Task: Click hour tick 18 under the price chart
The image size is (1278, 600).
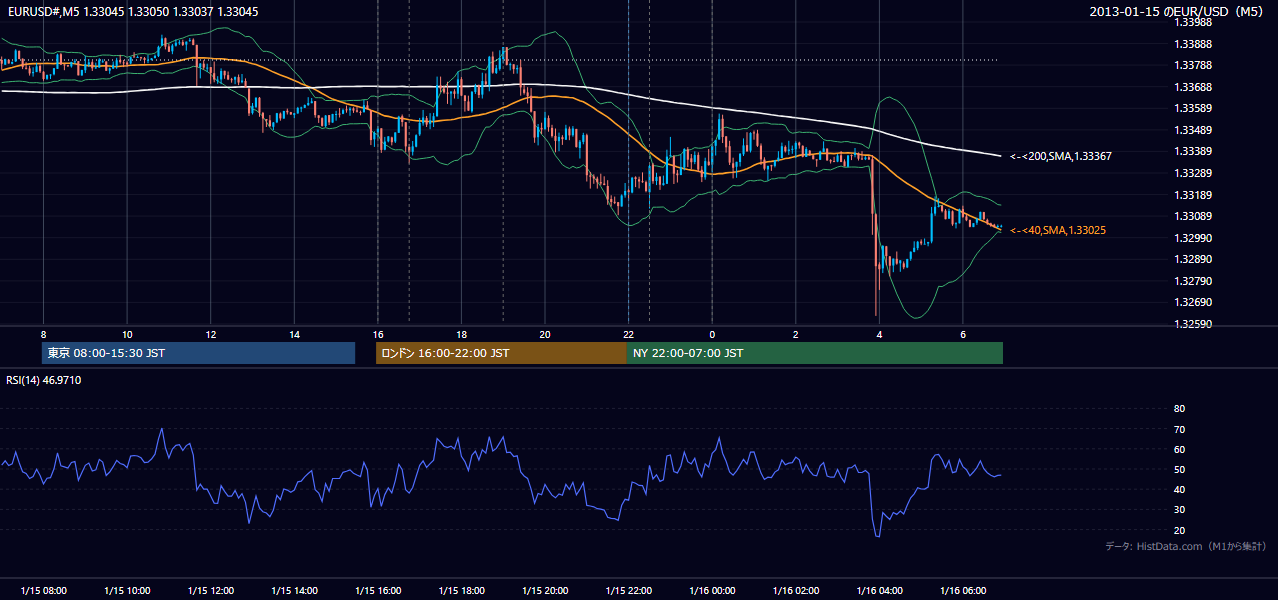Action: point(461,334)
